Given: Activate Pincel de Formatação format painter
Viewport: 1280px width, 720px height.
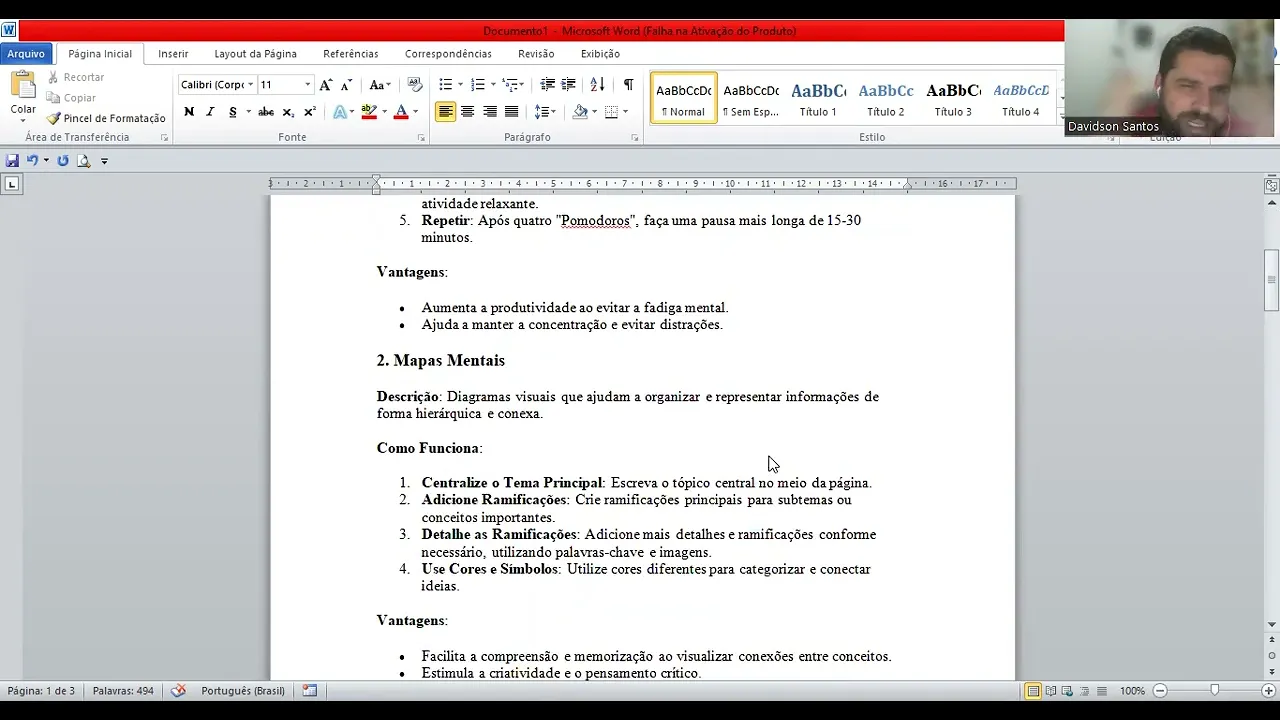Looking at the screenshot, I should 106,118.
